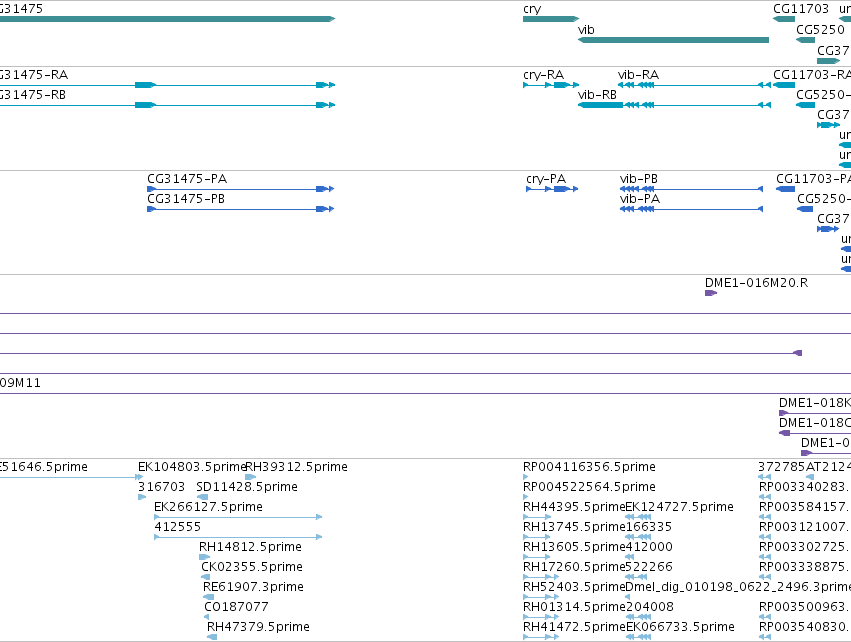Click the RH13605.5prime EST
The height and width of the screenshot is (642, 851).
pos(537,557)
